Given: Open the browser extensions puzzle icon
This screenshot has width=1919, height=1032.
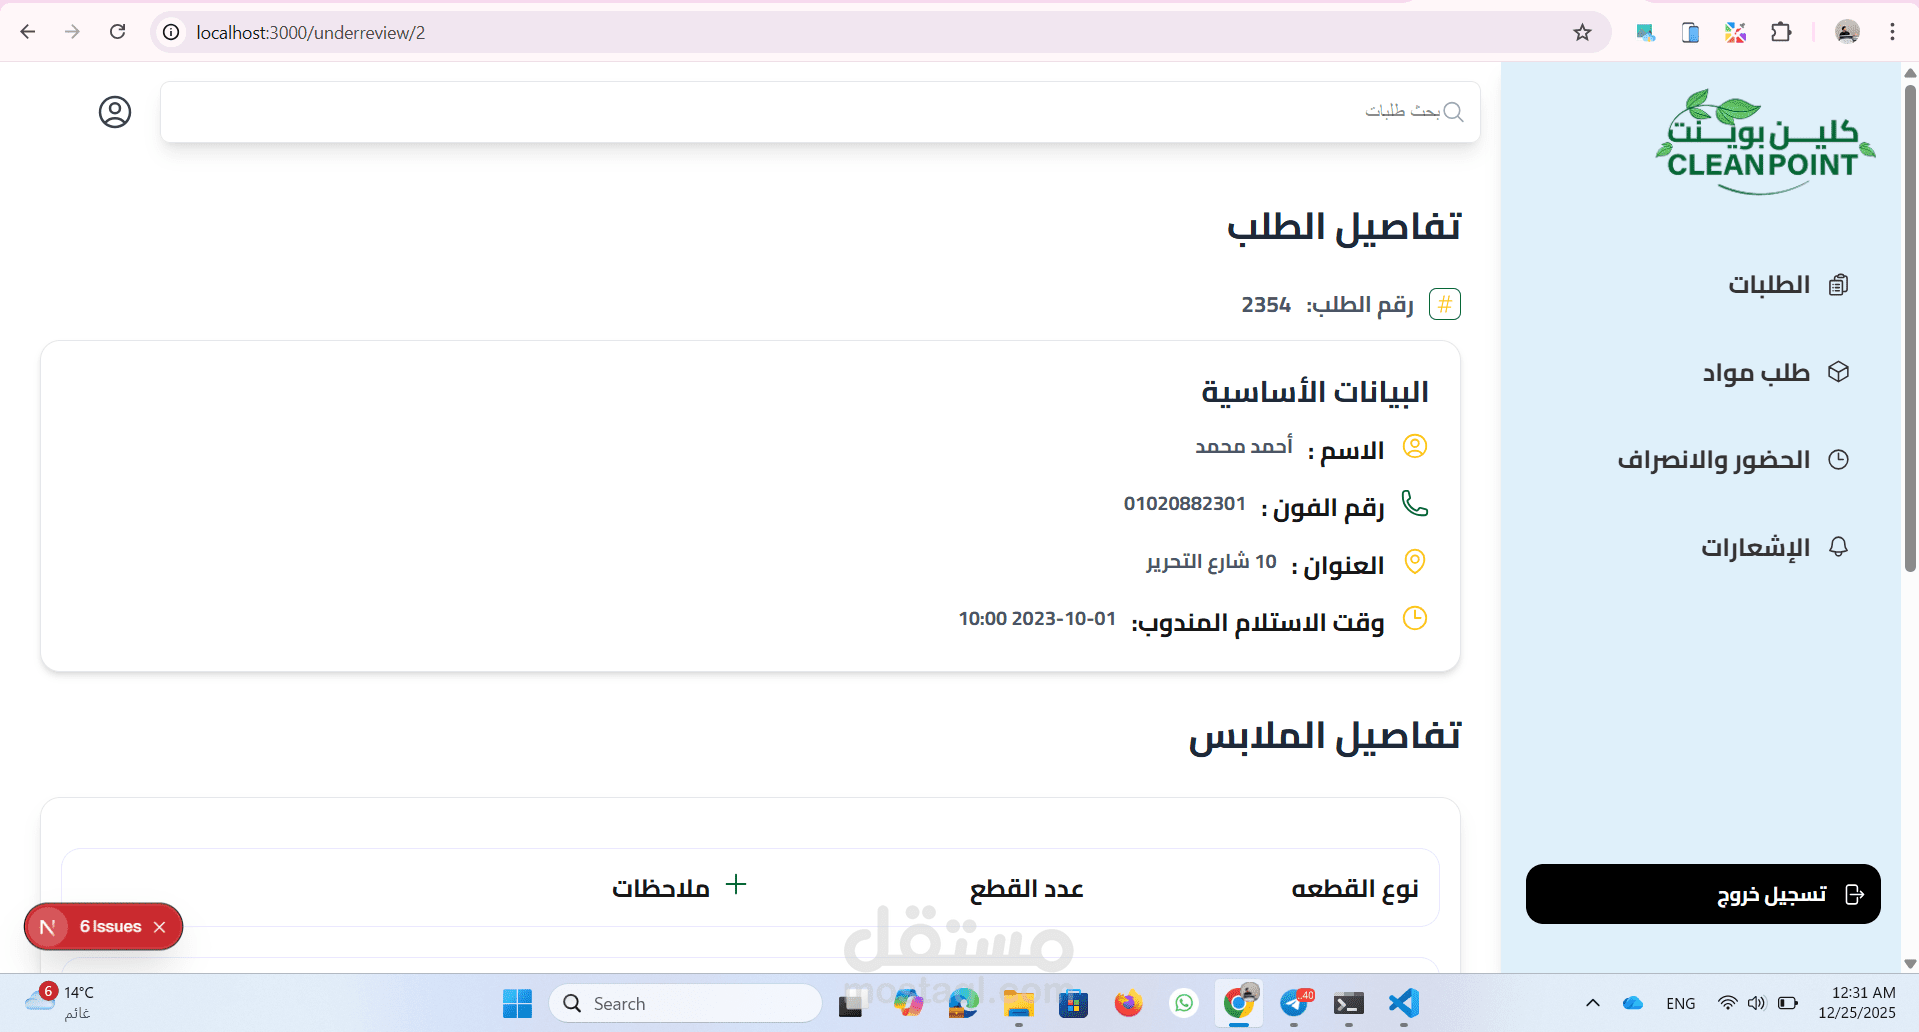Looking at the screenshot, I should coord(1781,32).
